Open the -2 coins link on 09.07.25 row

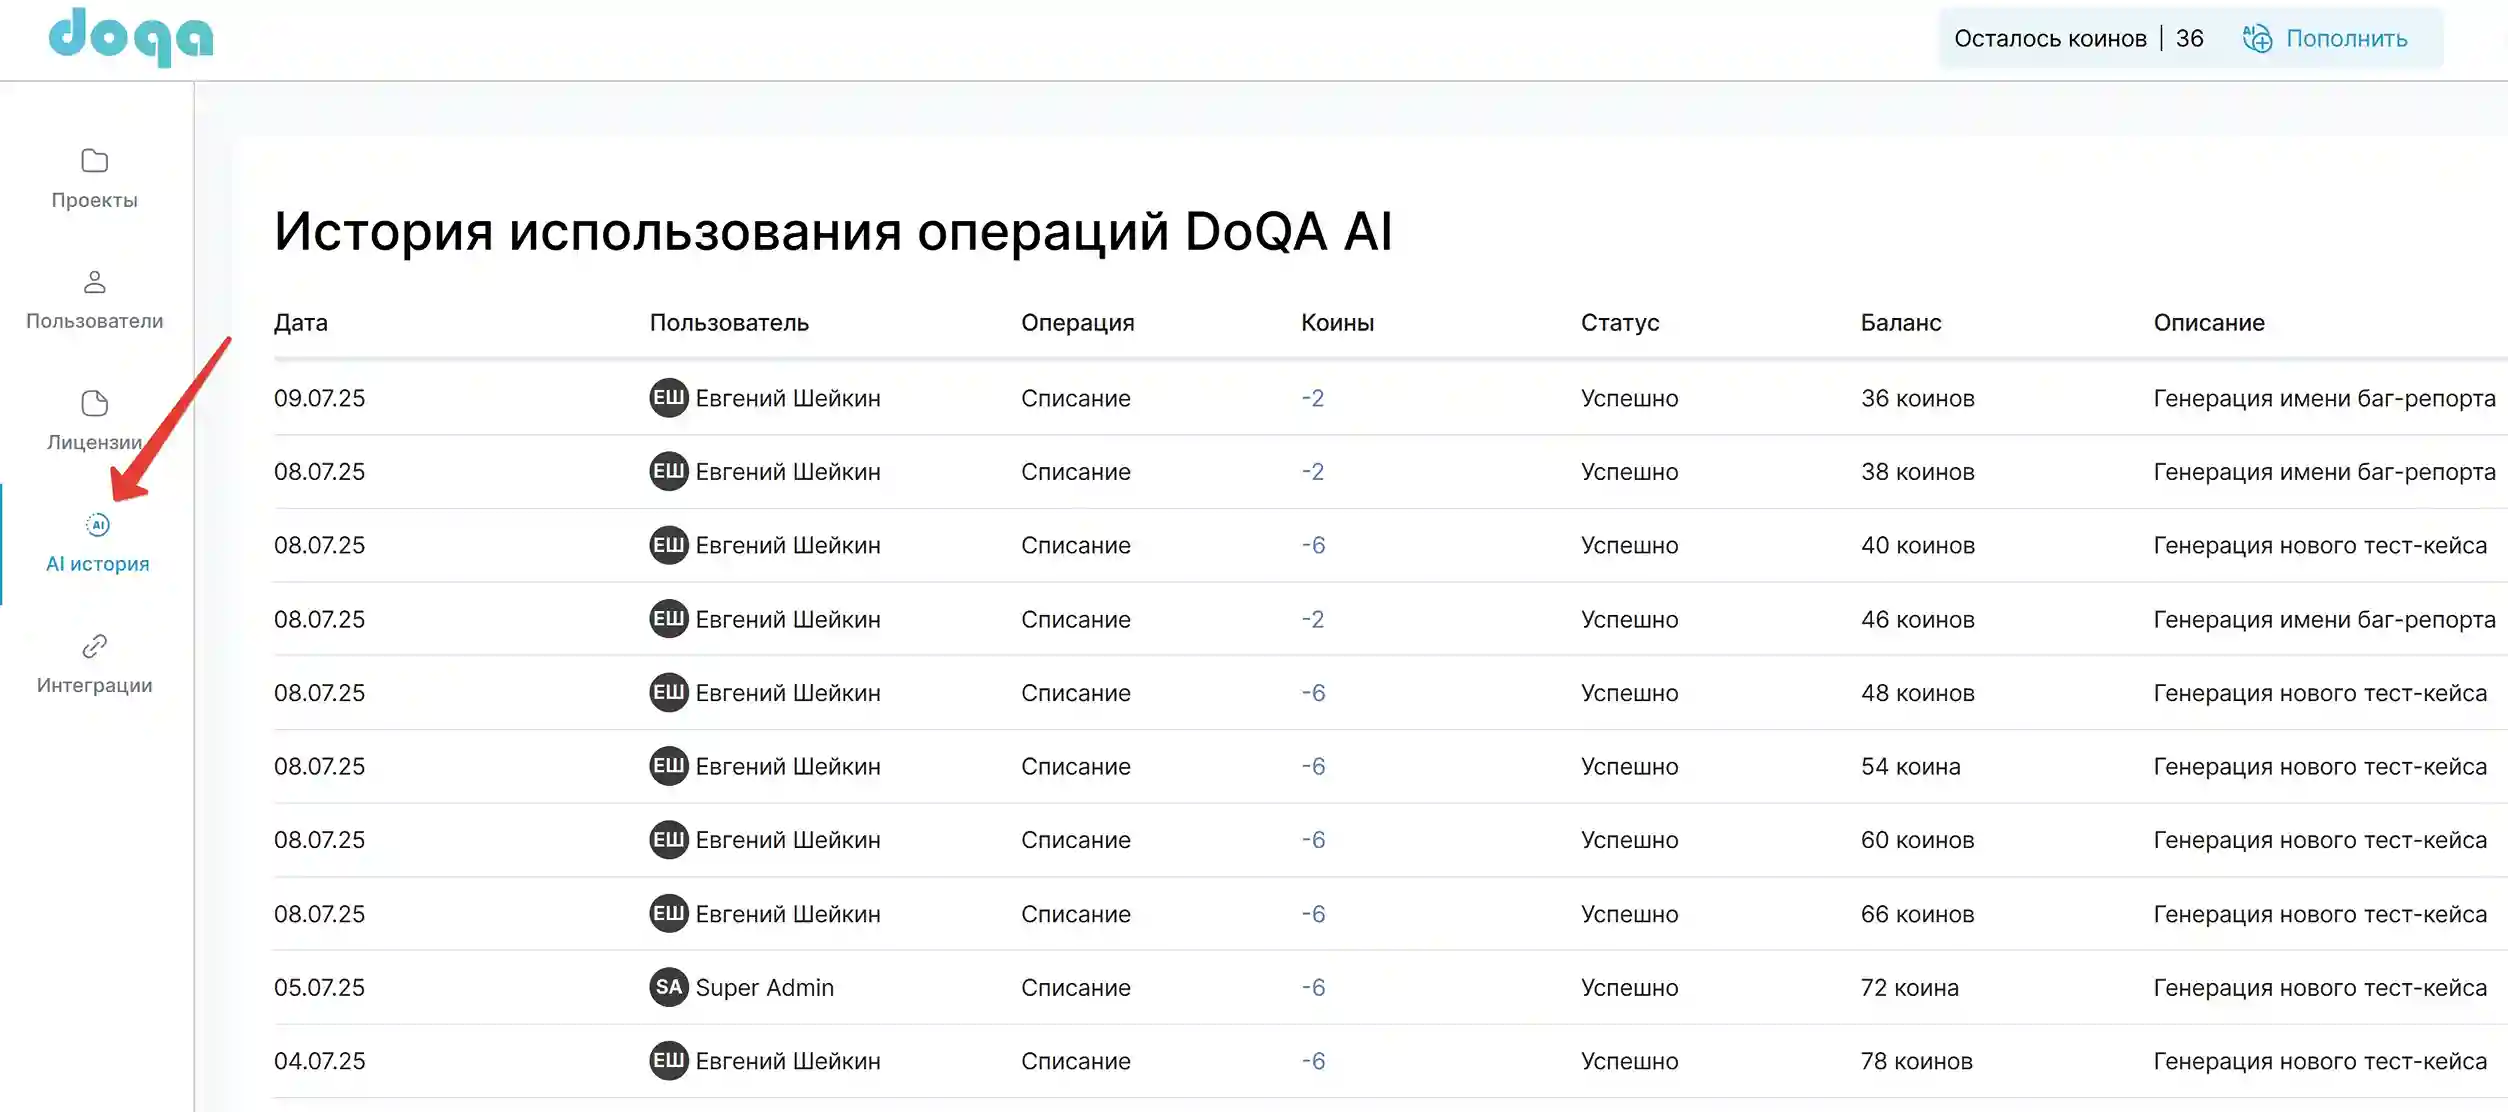tap(1314, 398)
